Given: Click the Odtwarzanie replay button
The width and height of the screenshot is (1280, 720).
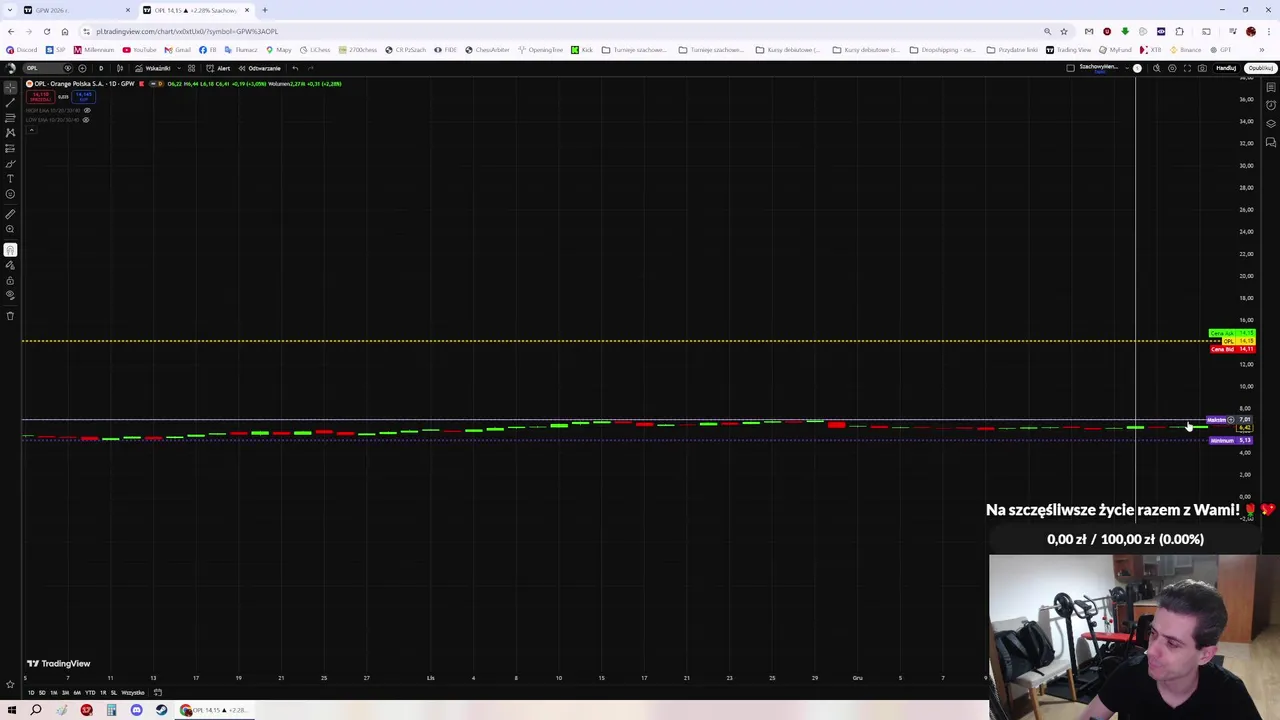Looking at the screenshot, I should click(259, 68).
